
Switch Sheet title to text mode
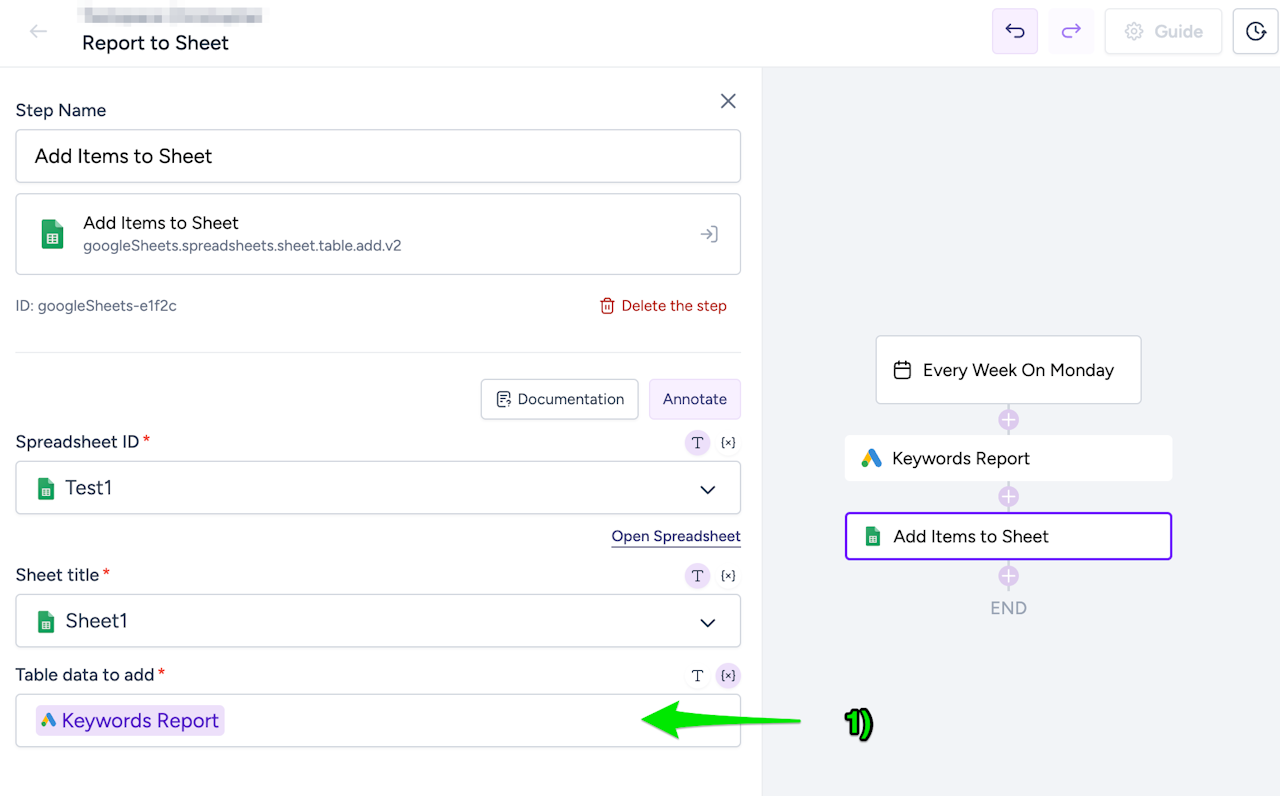(x=697, y=575)
